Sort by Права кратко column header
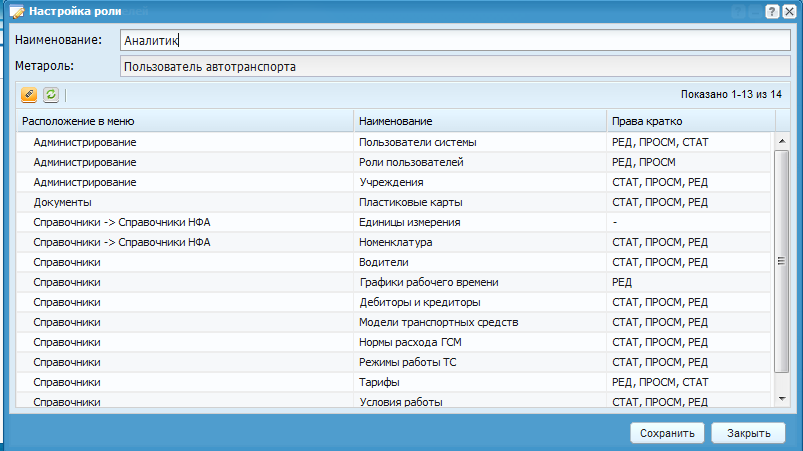 [x=691, y=121]
